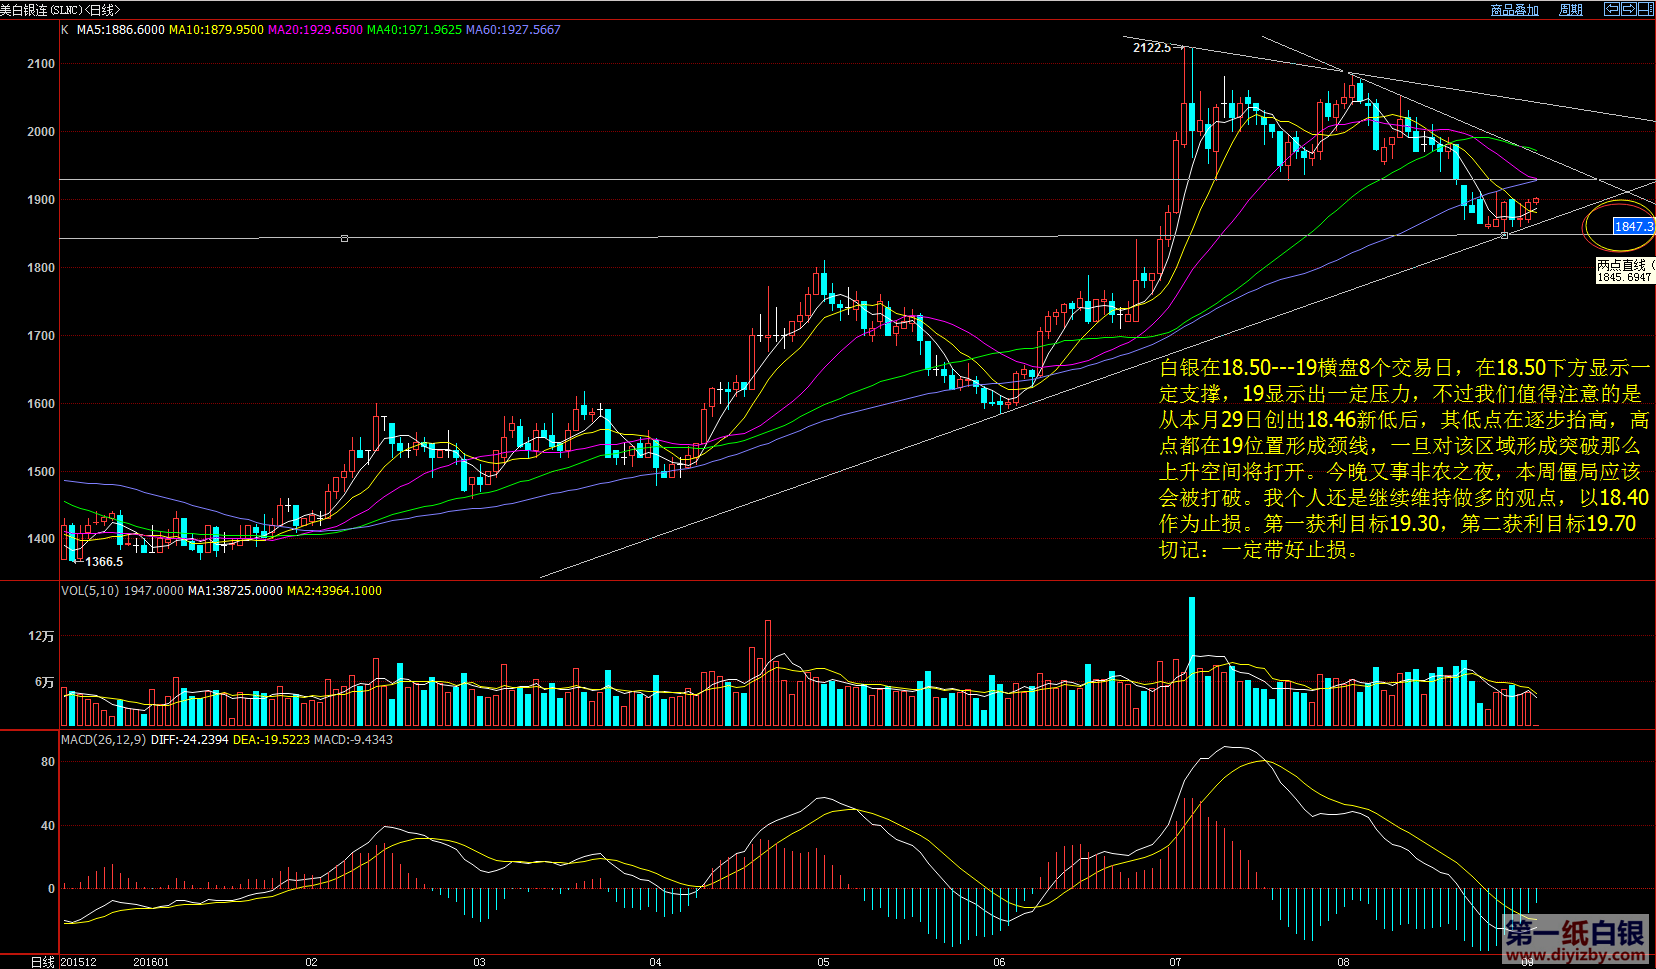Select the green MA40 indicator label
1656x969 pixels.
414,30
